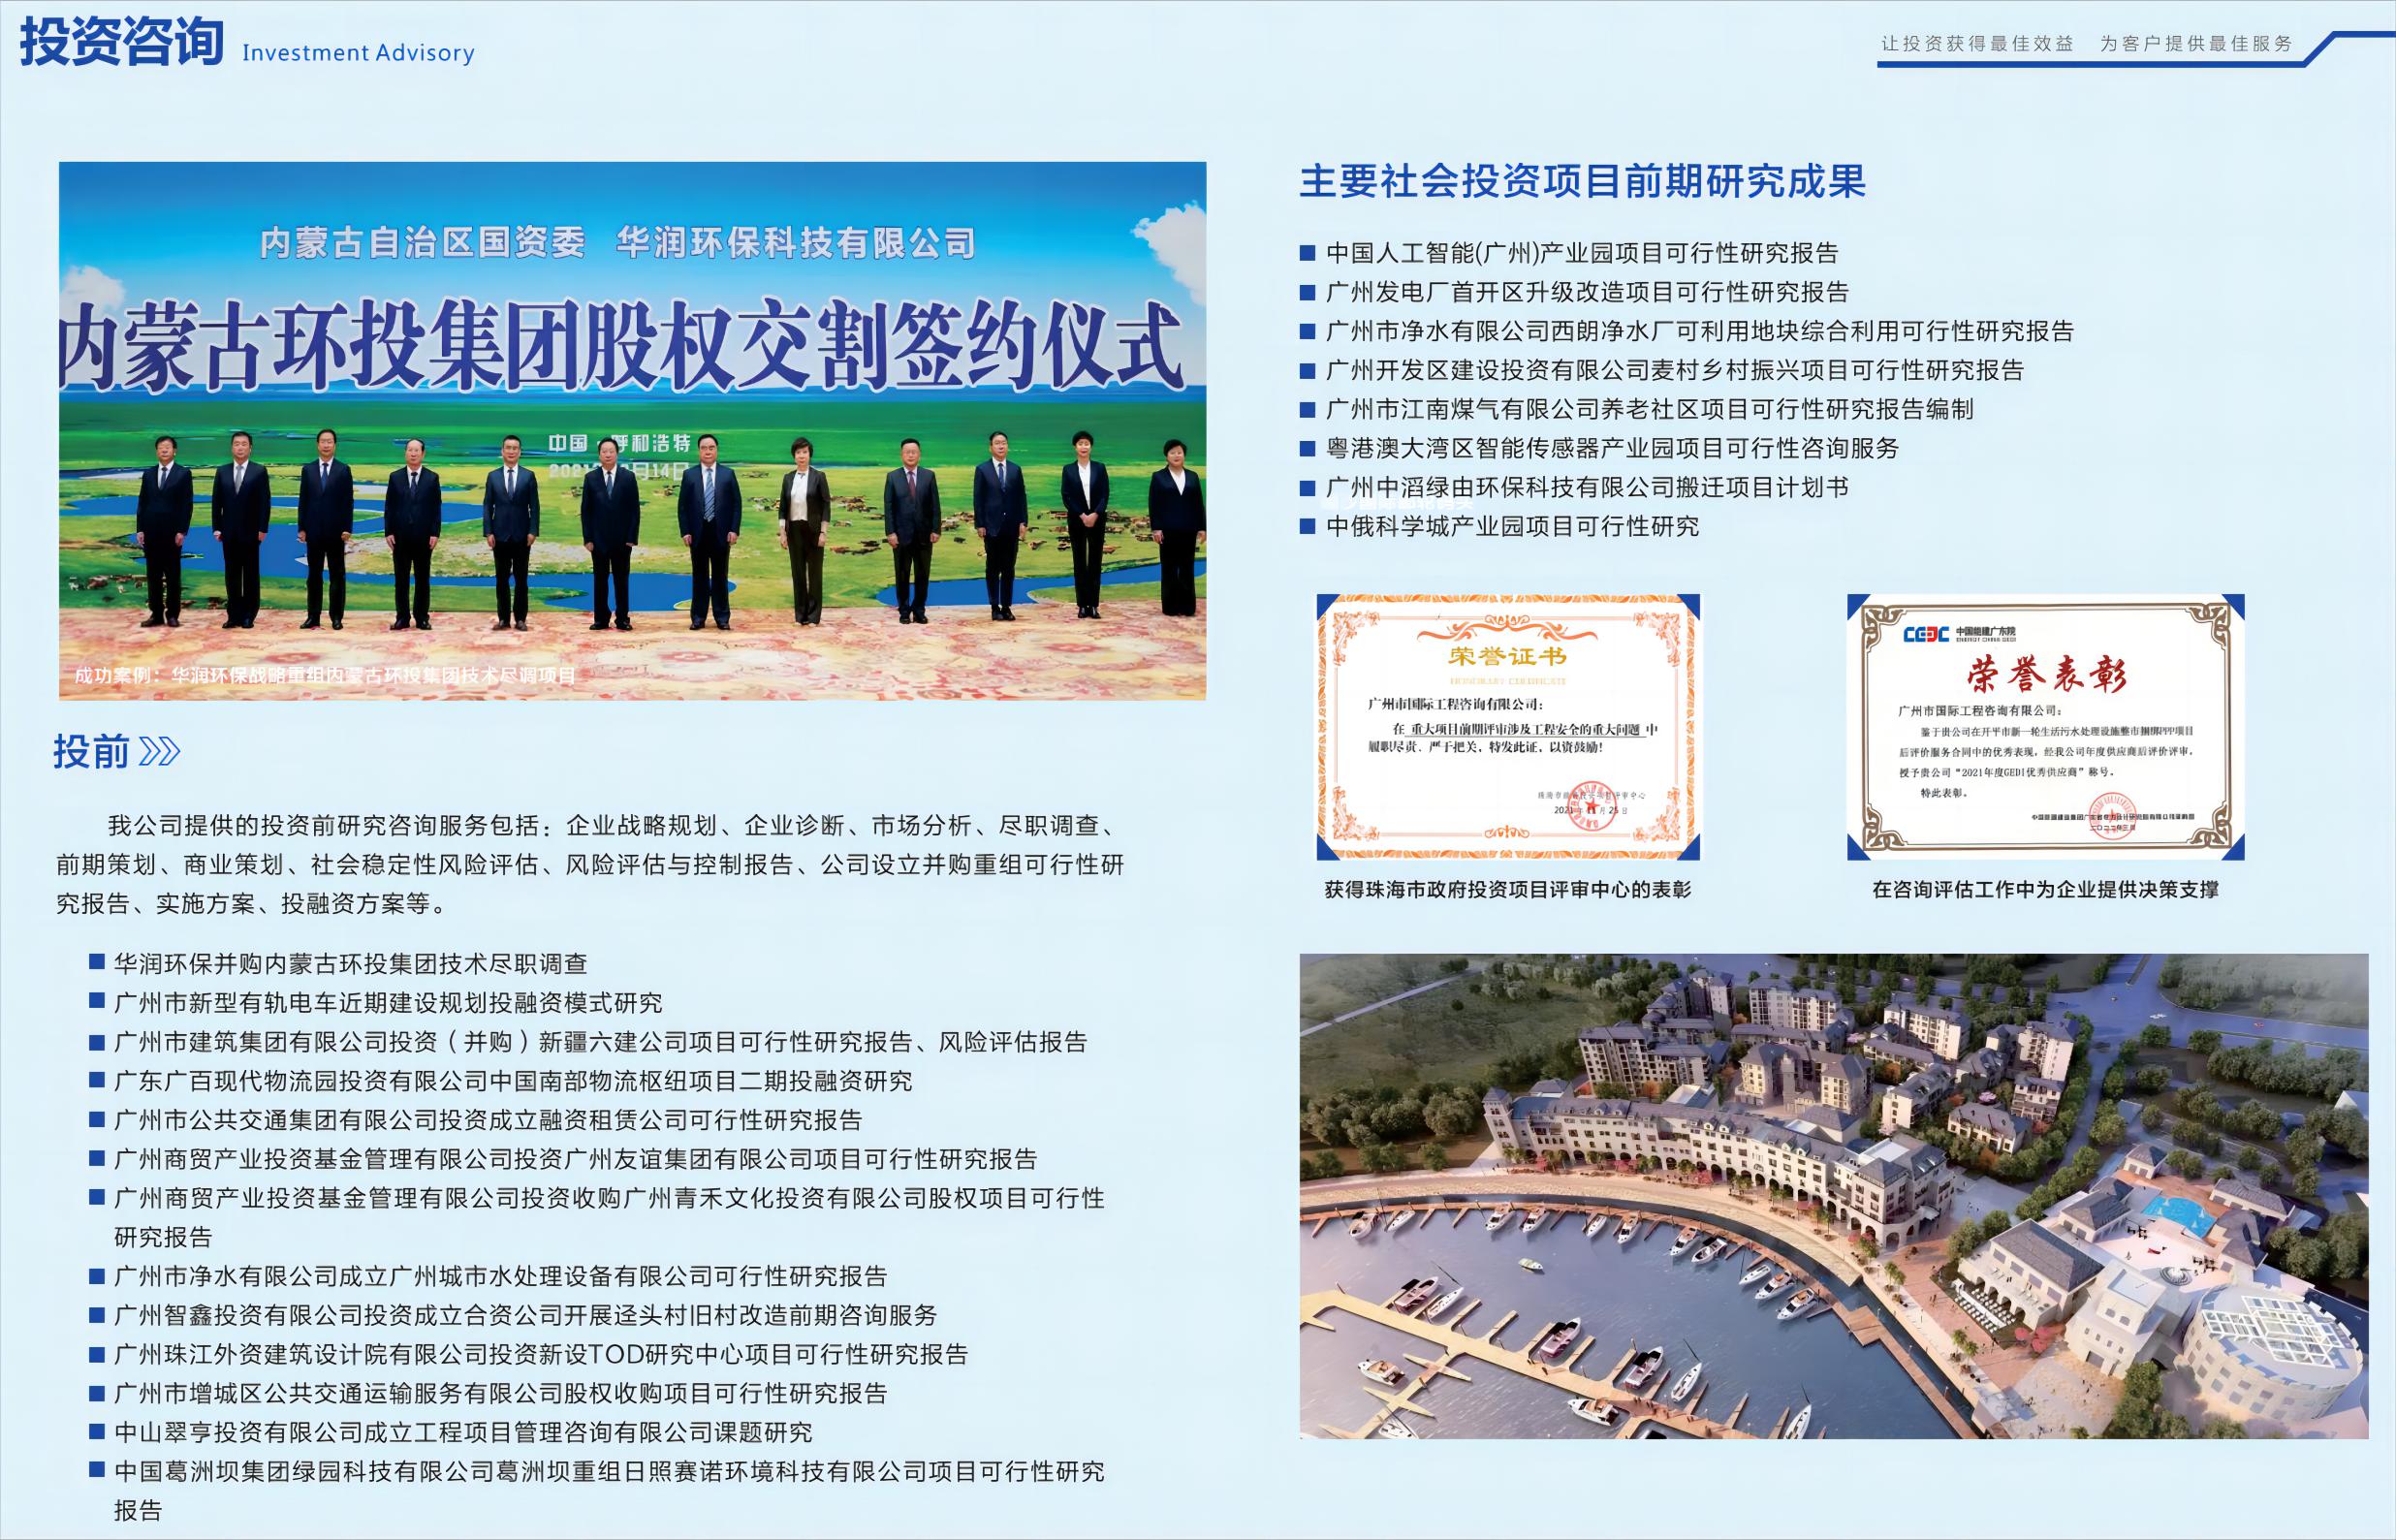Viewport: 2396px width, 1540px height.
Task: Select the 中俄科学城产业园项目可行性研究 item
Action: [x=1512, y=526]
